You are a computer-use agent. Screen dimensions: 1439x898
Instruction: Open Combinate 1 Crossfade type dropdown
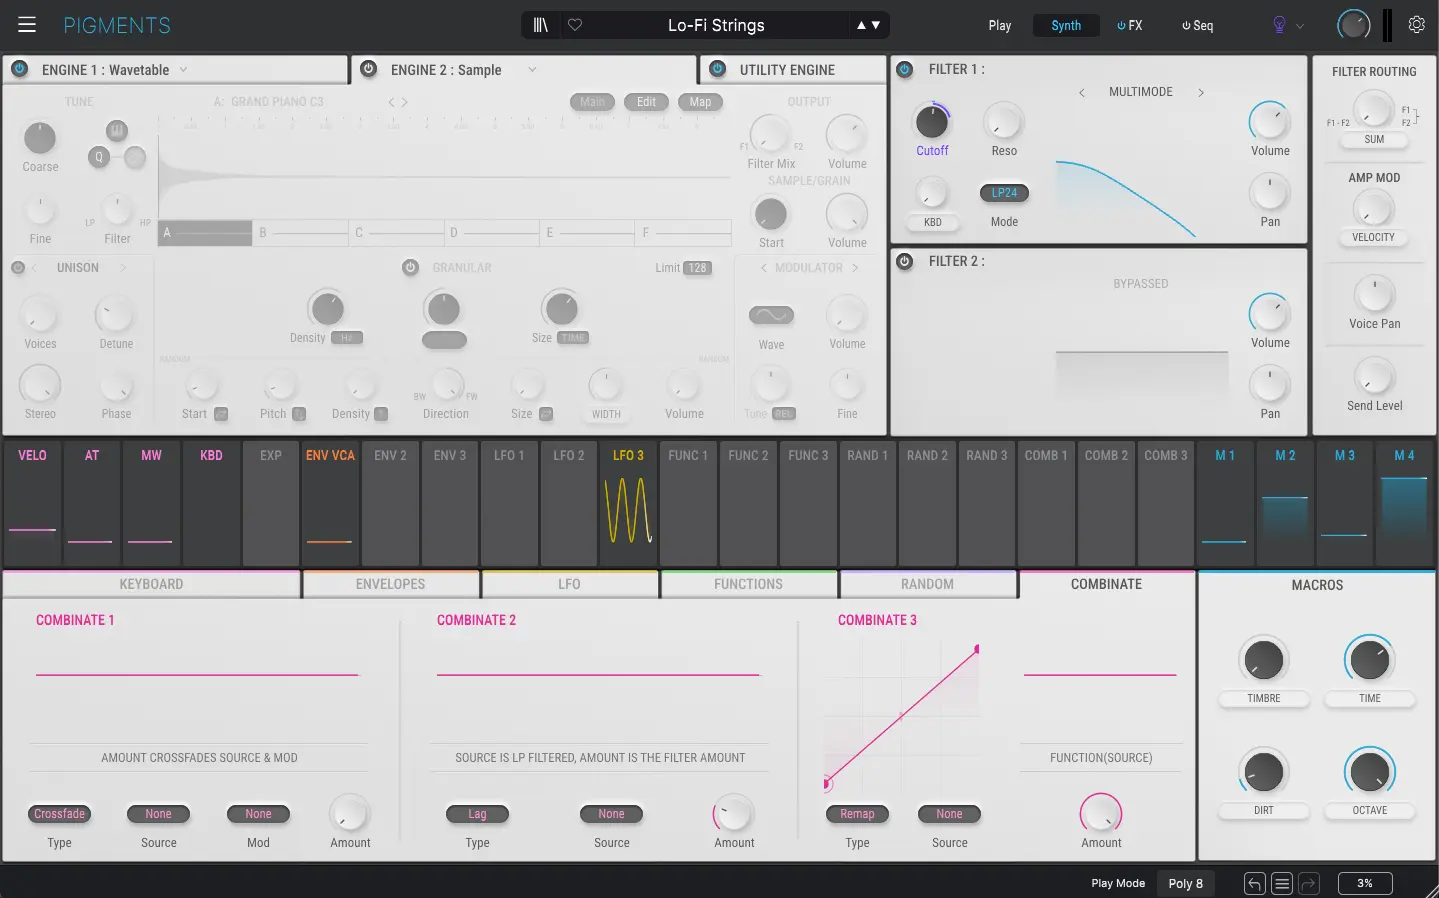[59, 814]
